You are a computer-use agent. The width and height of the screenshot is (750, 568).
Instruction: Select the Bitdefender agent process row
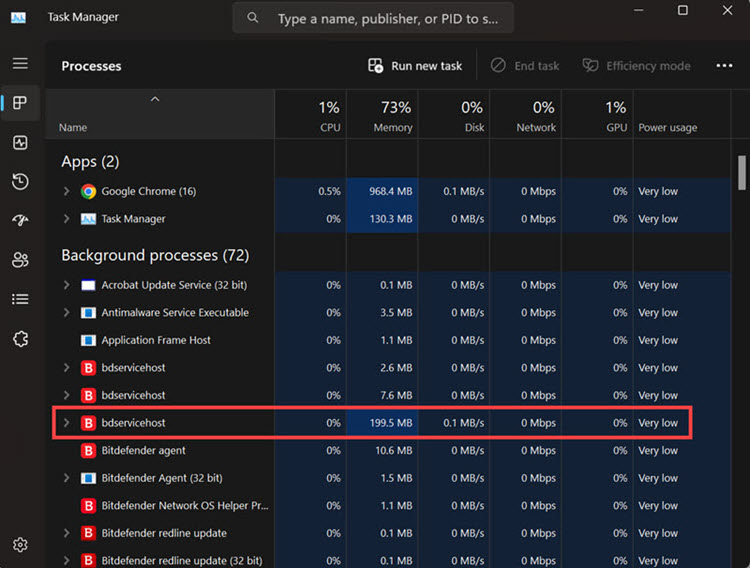143,451
